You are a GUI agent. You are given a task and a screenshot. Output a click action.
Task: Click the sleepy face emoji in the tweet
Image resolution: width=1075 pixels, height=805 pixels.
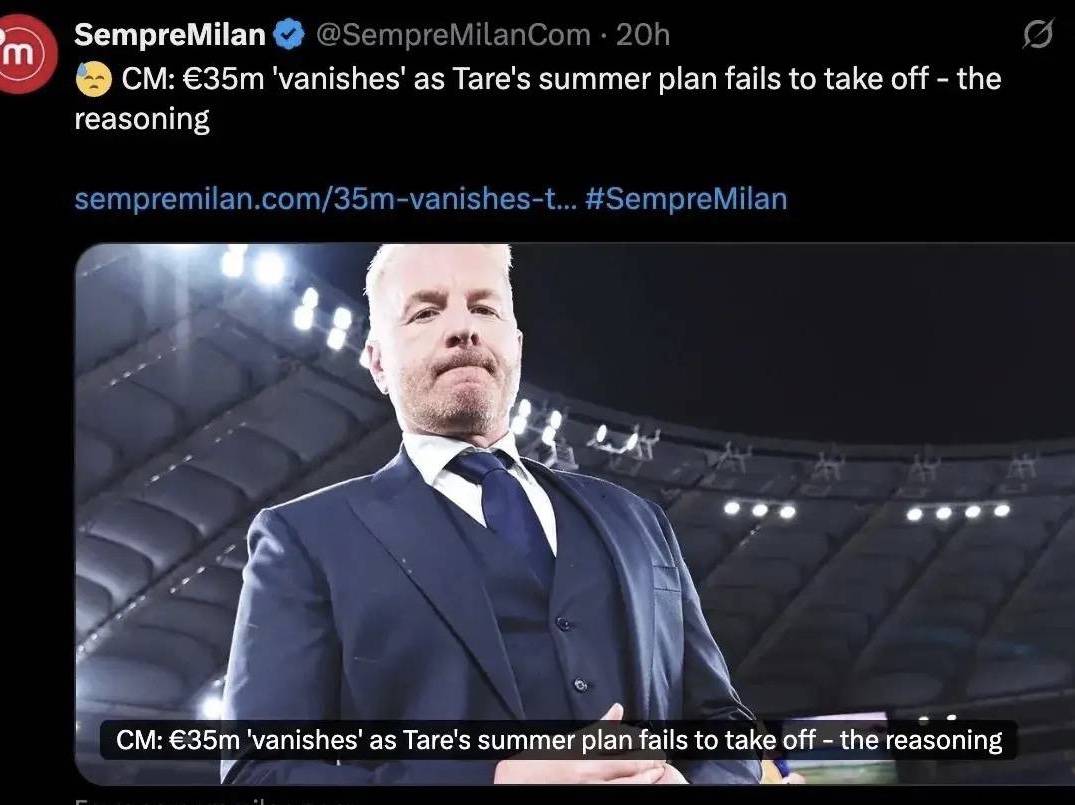tap(93, 79)
